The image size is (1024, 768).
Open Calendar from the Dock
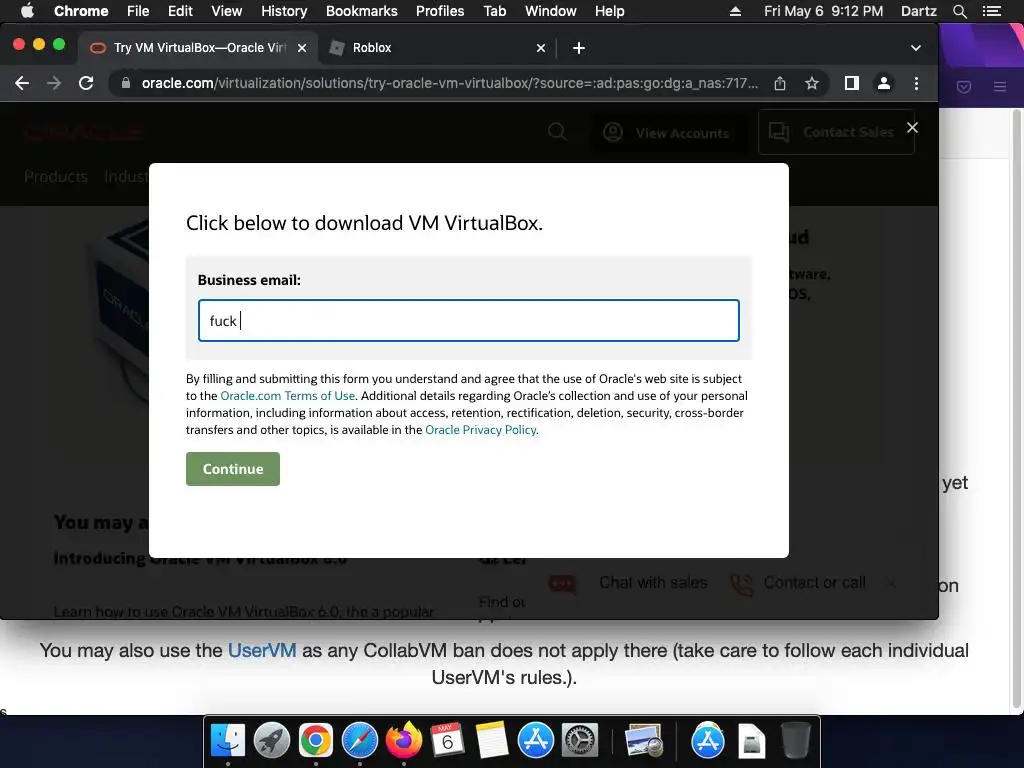[x=447, y=741]
